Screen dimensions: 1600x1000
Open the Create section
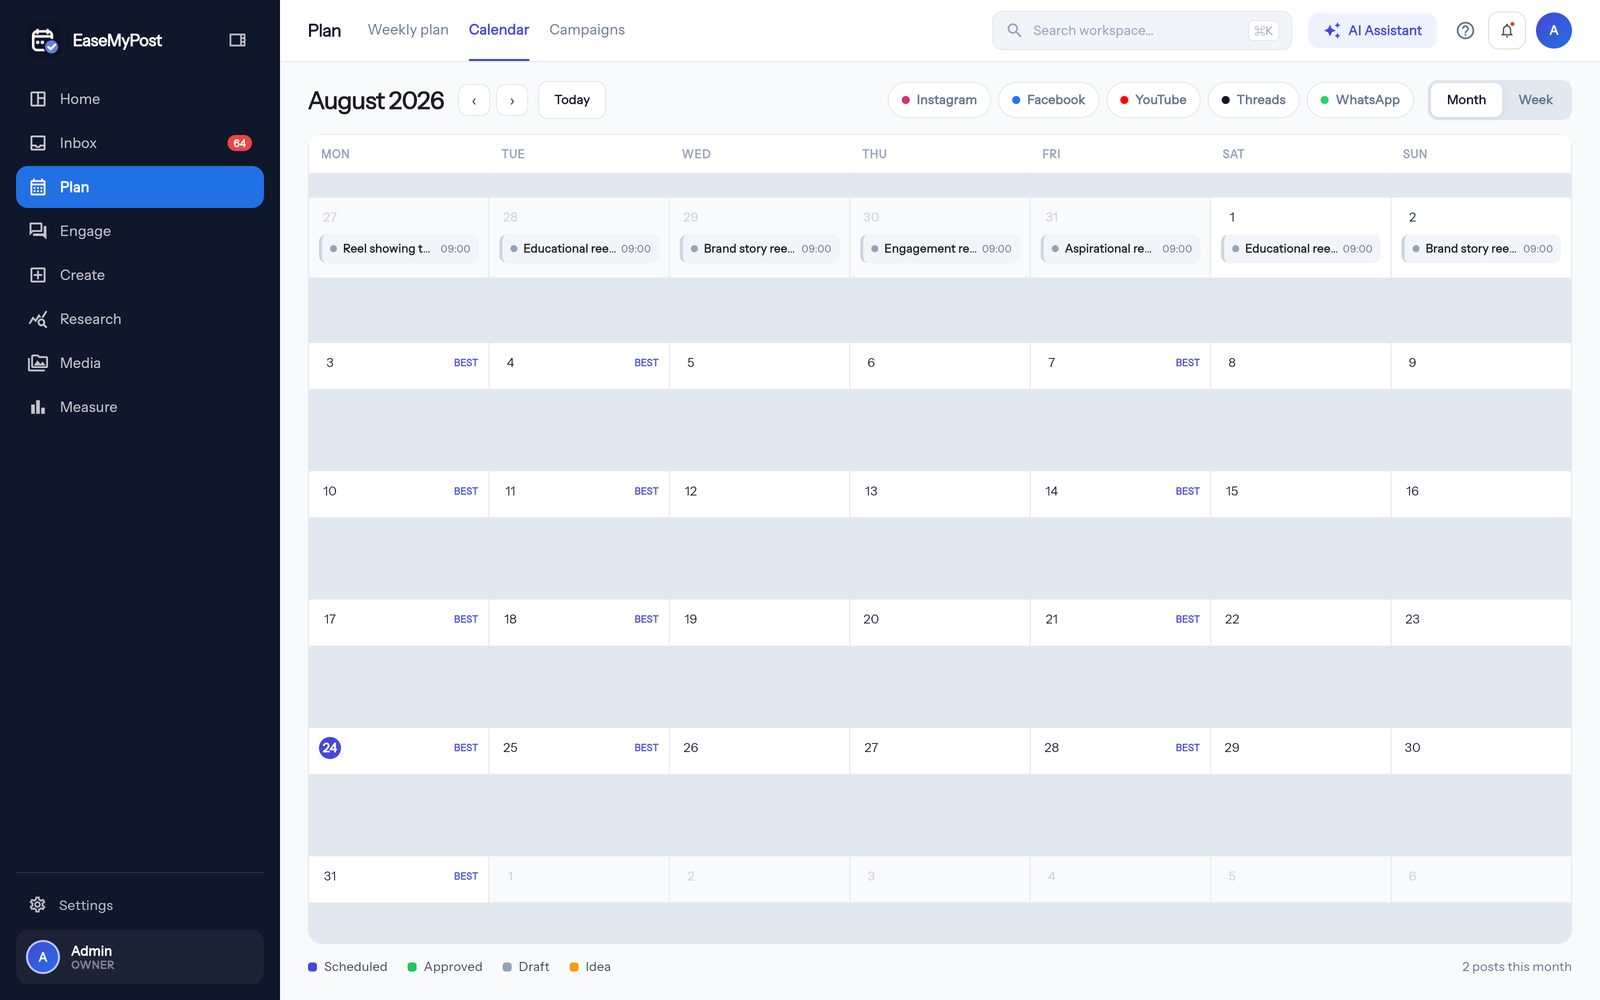tap(140, 275)
